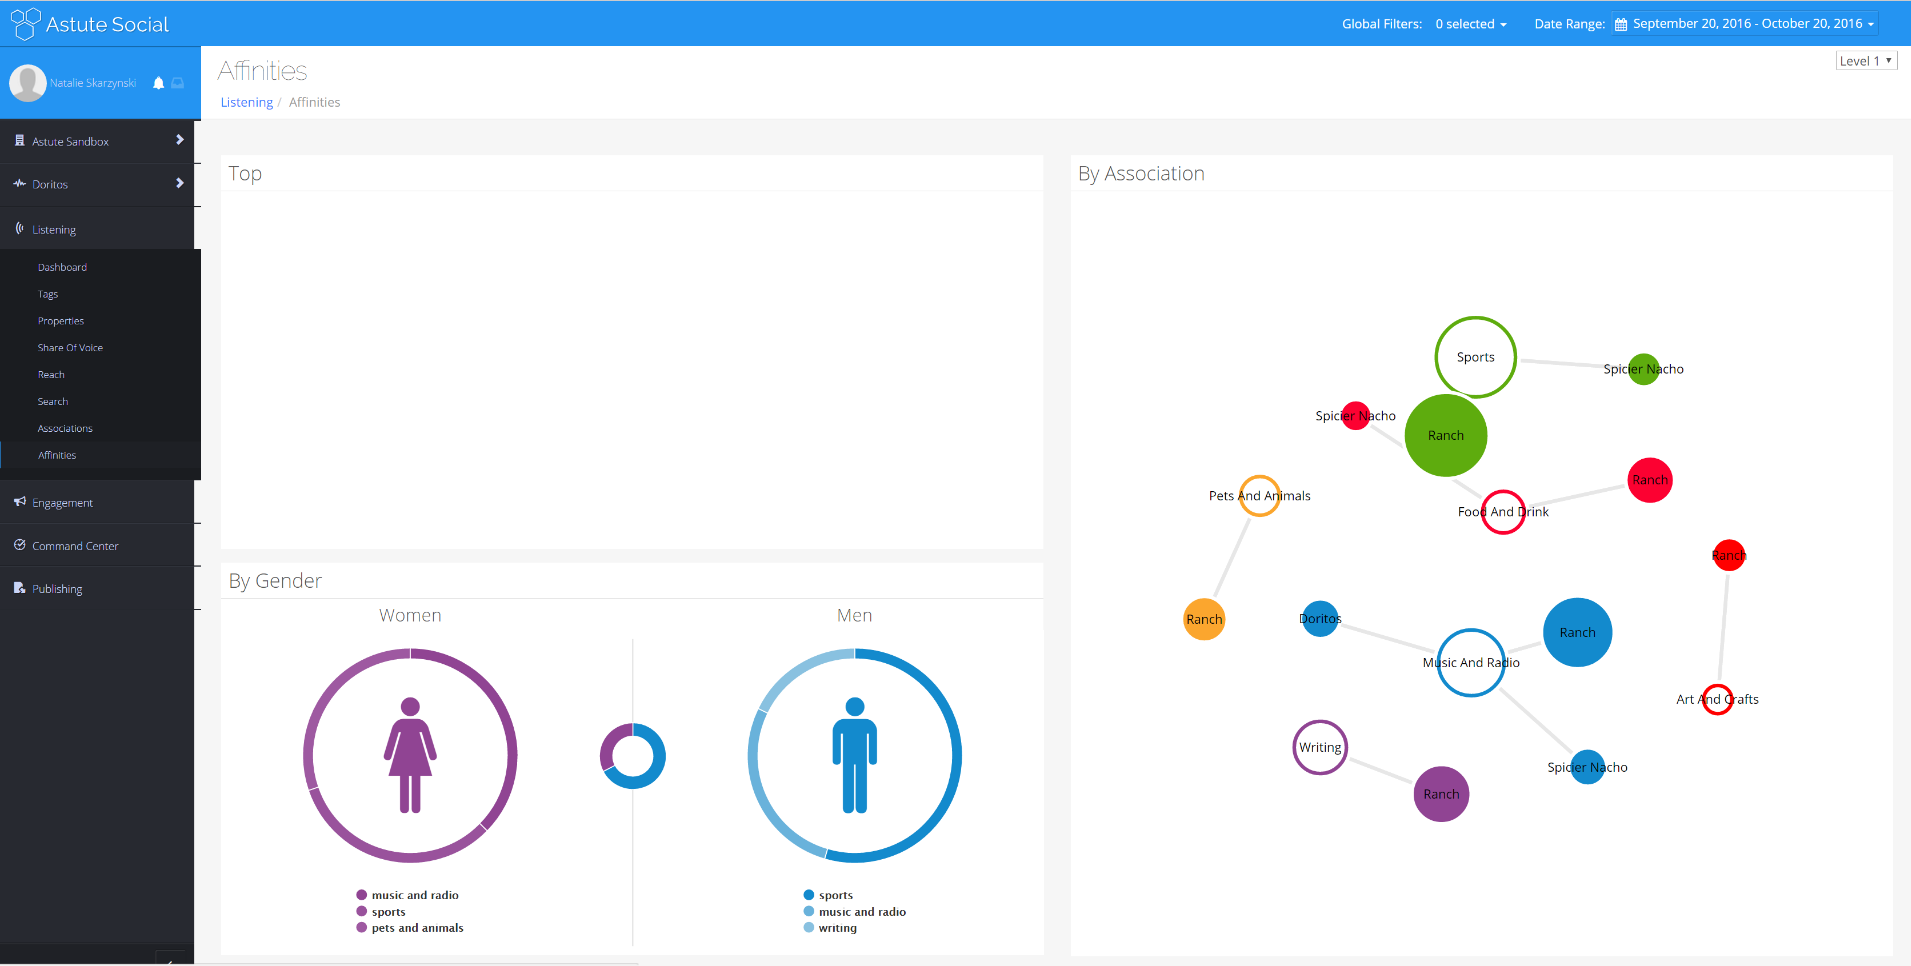
Task: Click the Astute Social hexagon logo
Action: pyautogui.click(x=25, y=23)
